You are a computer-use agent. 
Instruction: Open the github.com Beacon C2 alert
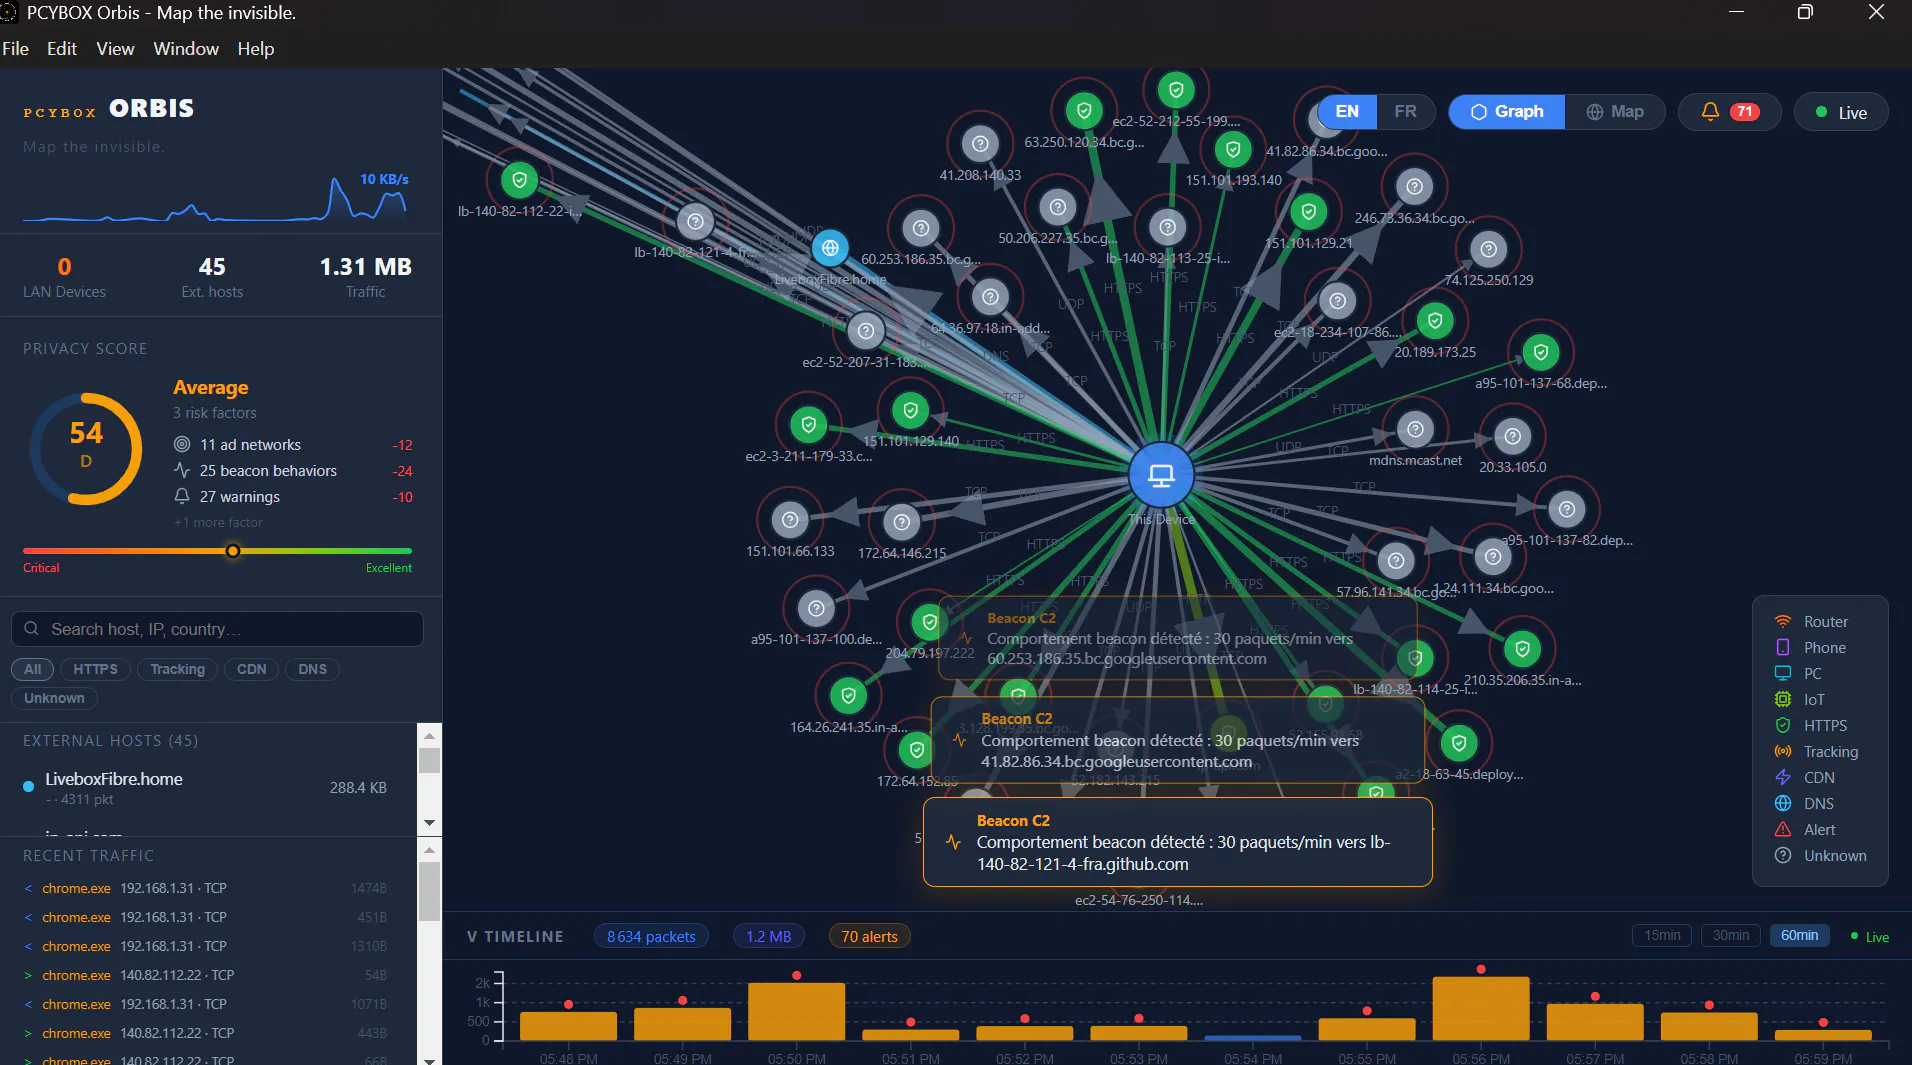(1177, 842)
